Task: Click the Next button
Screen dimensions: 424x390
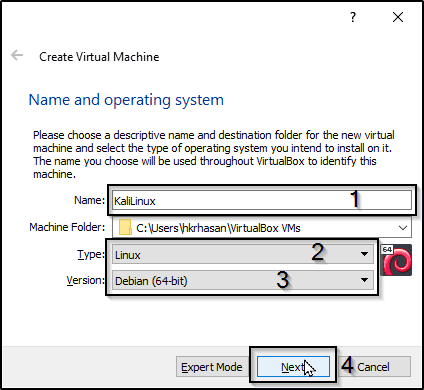Action: (x=293, y=367)
